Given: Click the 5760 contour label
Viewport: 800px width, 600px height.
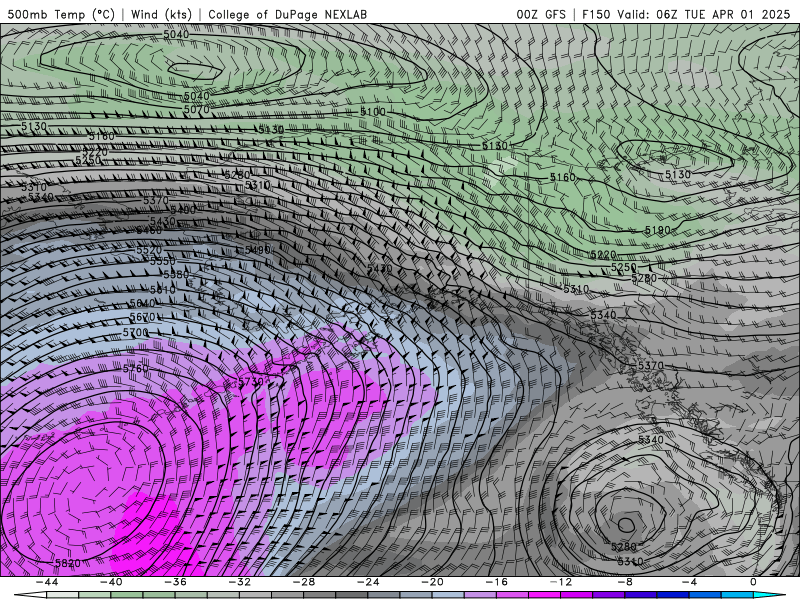Looking at the screenshot, I should (x=136, y=368).
